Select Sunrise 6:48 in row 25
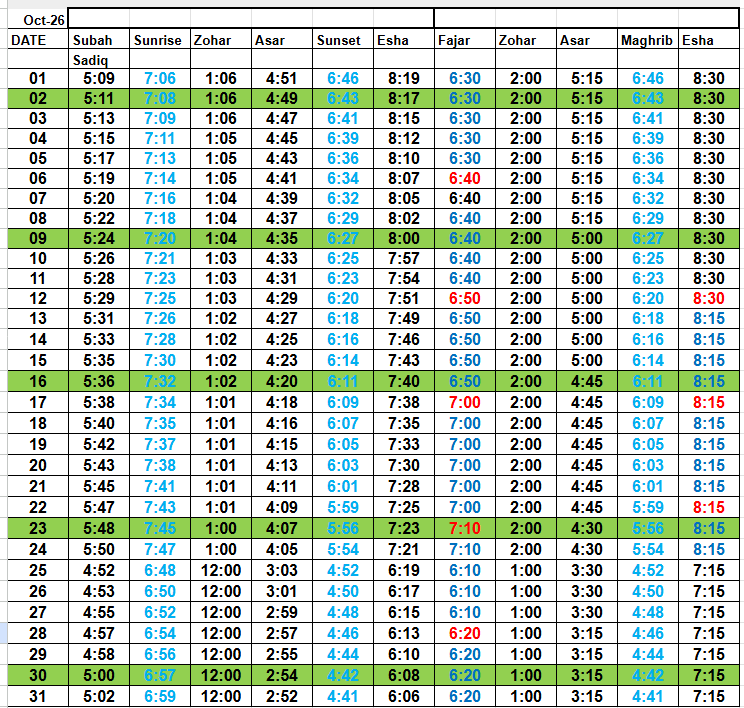Image resolution: width=744 pixels, height=708 pixels. coord(160,570)
